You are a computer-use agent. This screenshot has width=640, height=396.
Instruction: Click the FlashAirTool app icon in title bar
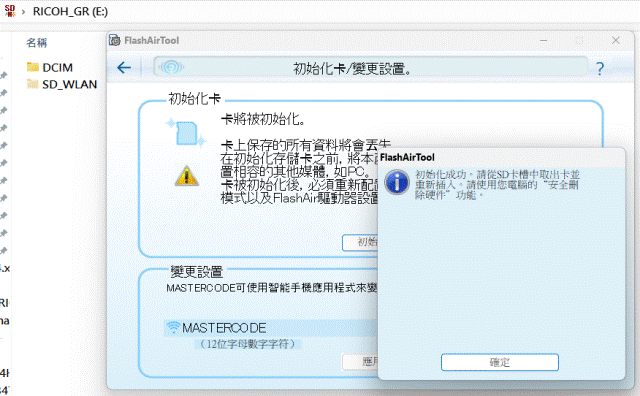115,40
